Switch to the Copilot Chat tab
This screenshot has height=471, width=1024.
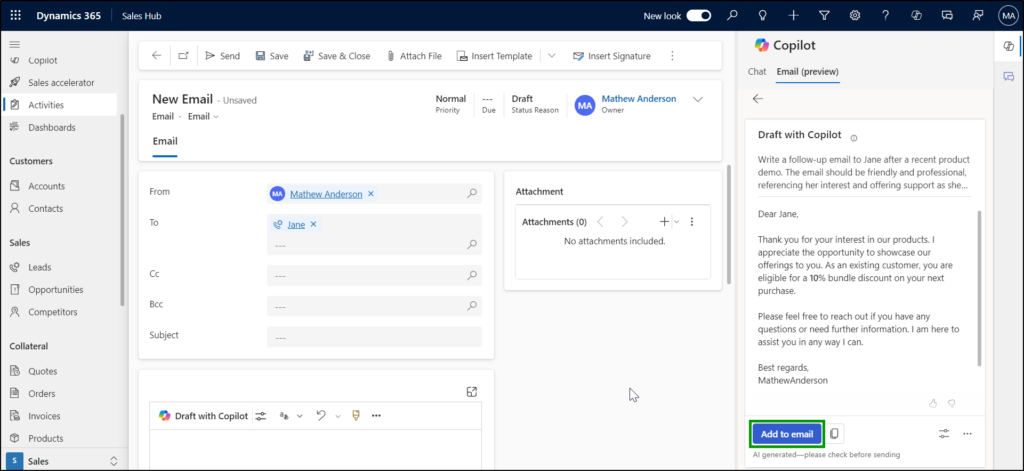[757, 71]
